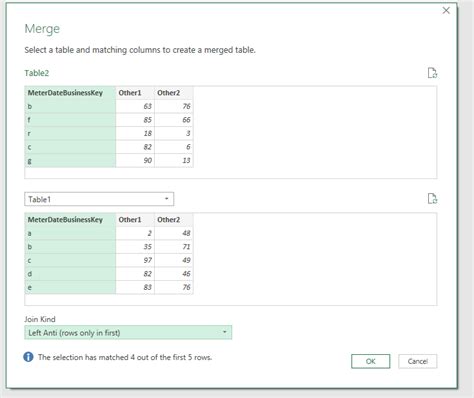Screen dimensions: 474x398
Task: Select the Left Anti join kind box
Action: point(128,332)
